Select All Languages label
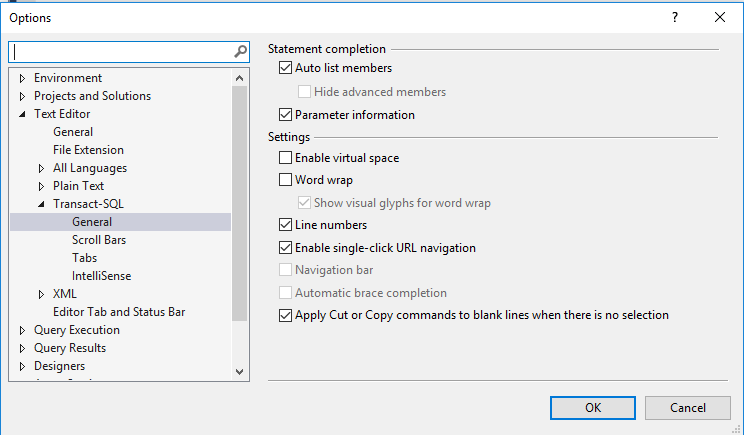Viewport: 744px width, 435px height. click(90, 168)
